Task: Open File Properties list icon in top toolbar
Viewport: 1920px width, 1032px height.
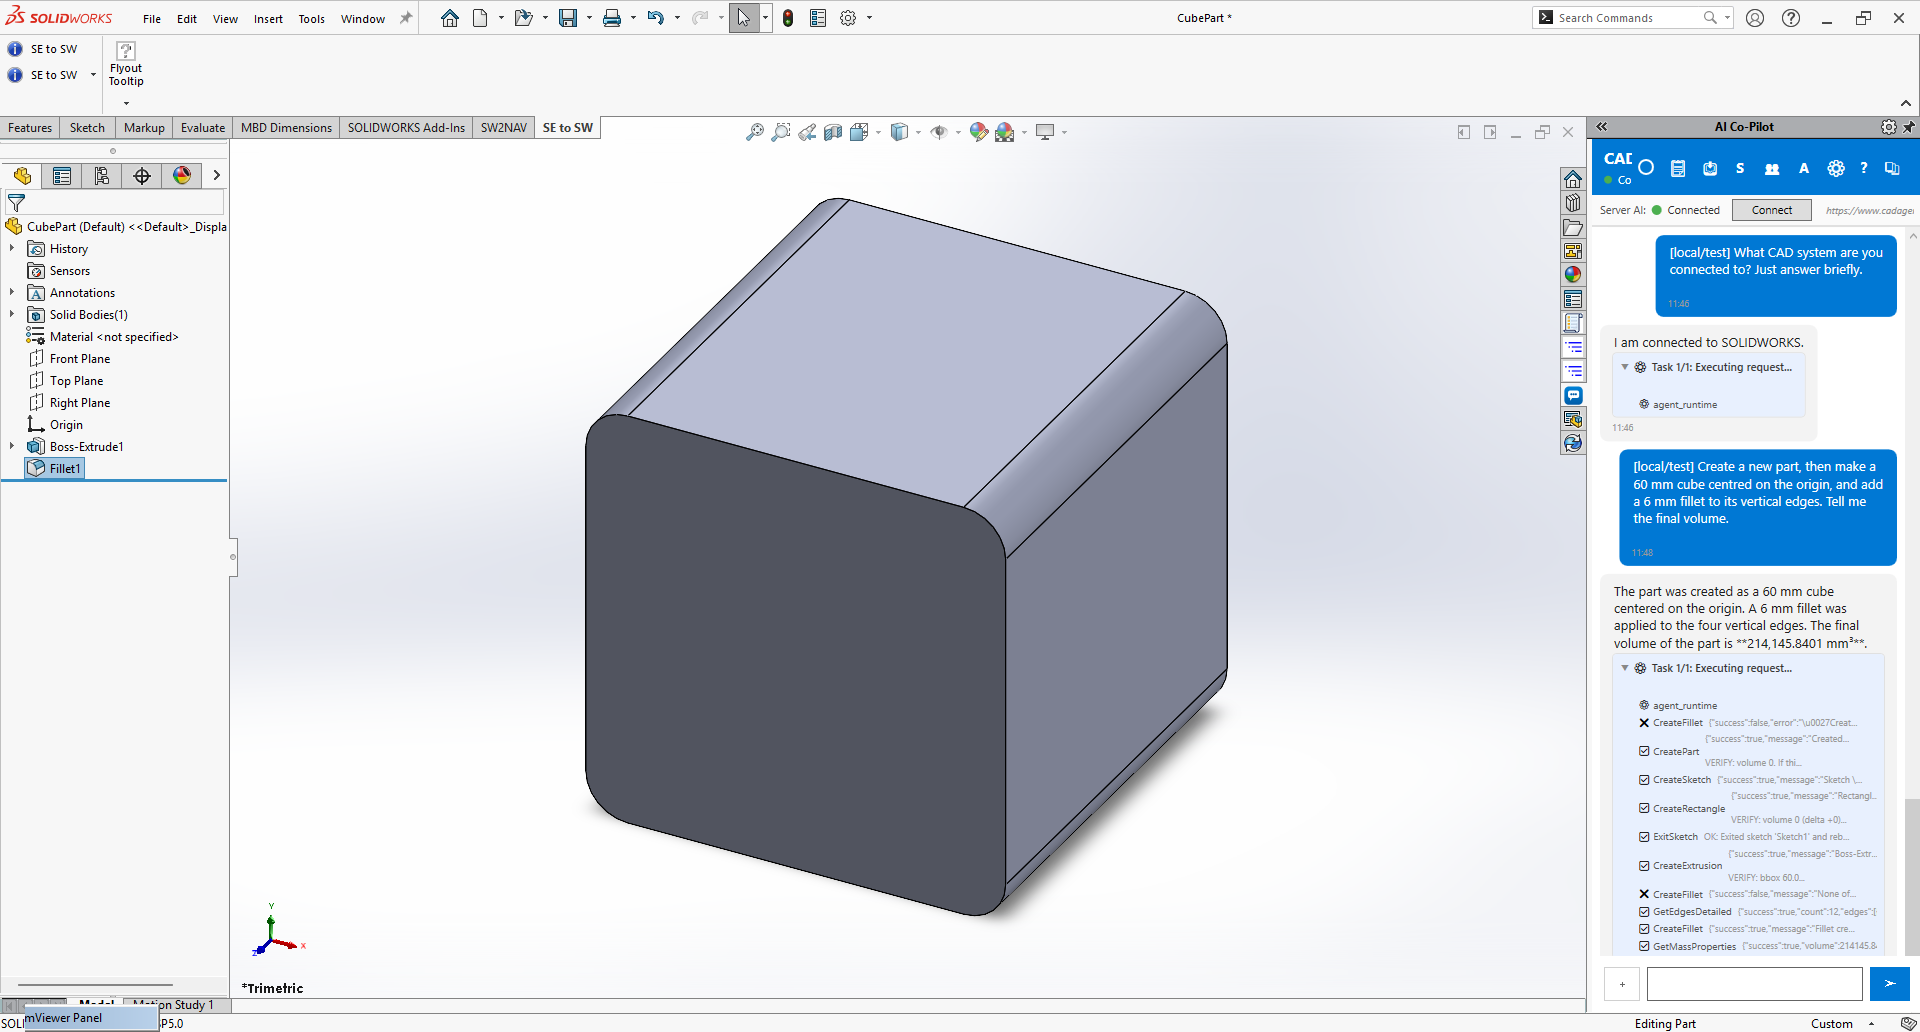Action: click(x=818, y=18)
